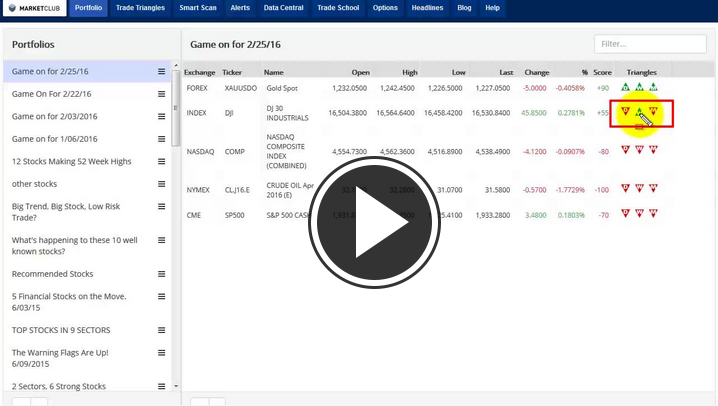Select 12 Stocks Making 52 Week Highs portfolio
718x406 pixels.
[71, 161]
